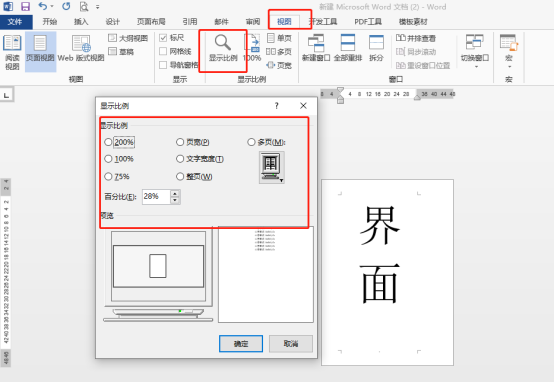554x383 pixels.
Task: Switch to the 页面布局 tab
Action: coord(151,22)
